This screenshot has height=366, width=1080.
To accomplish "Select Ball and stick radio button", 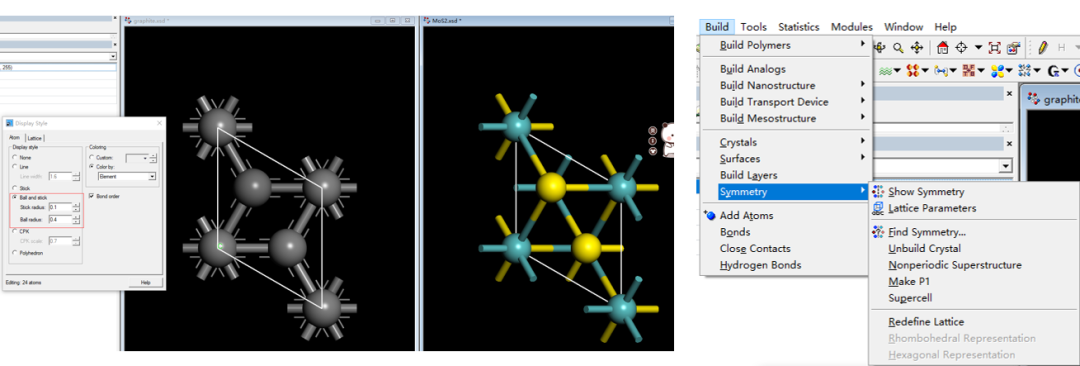I will tap(14, 197).
